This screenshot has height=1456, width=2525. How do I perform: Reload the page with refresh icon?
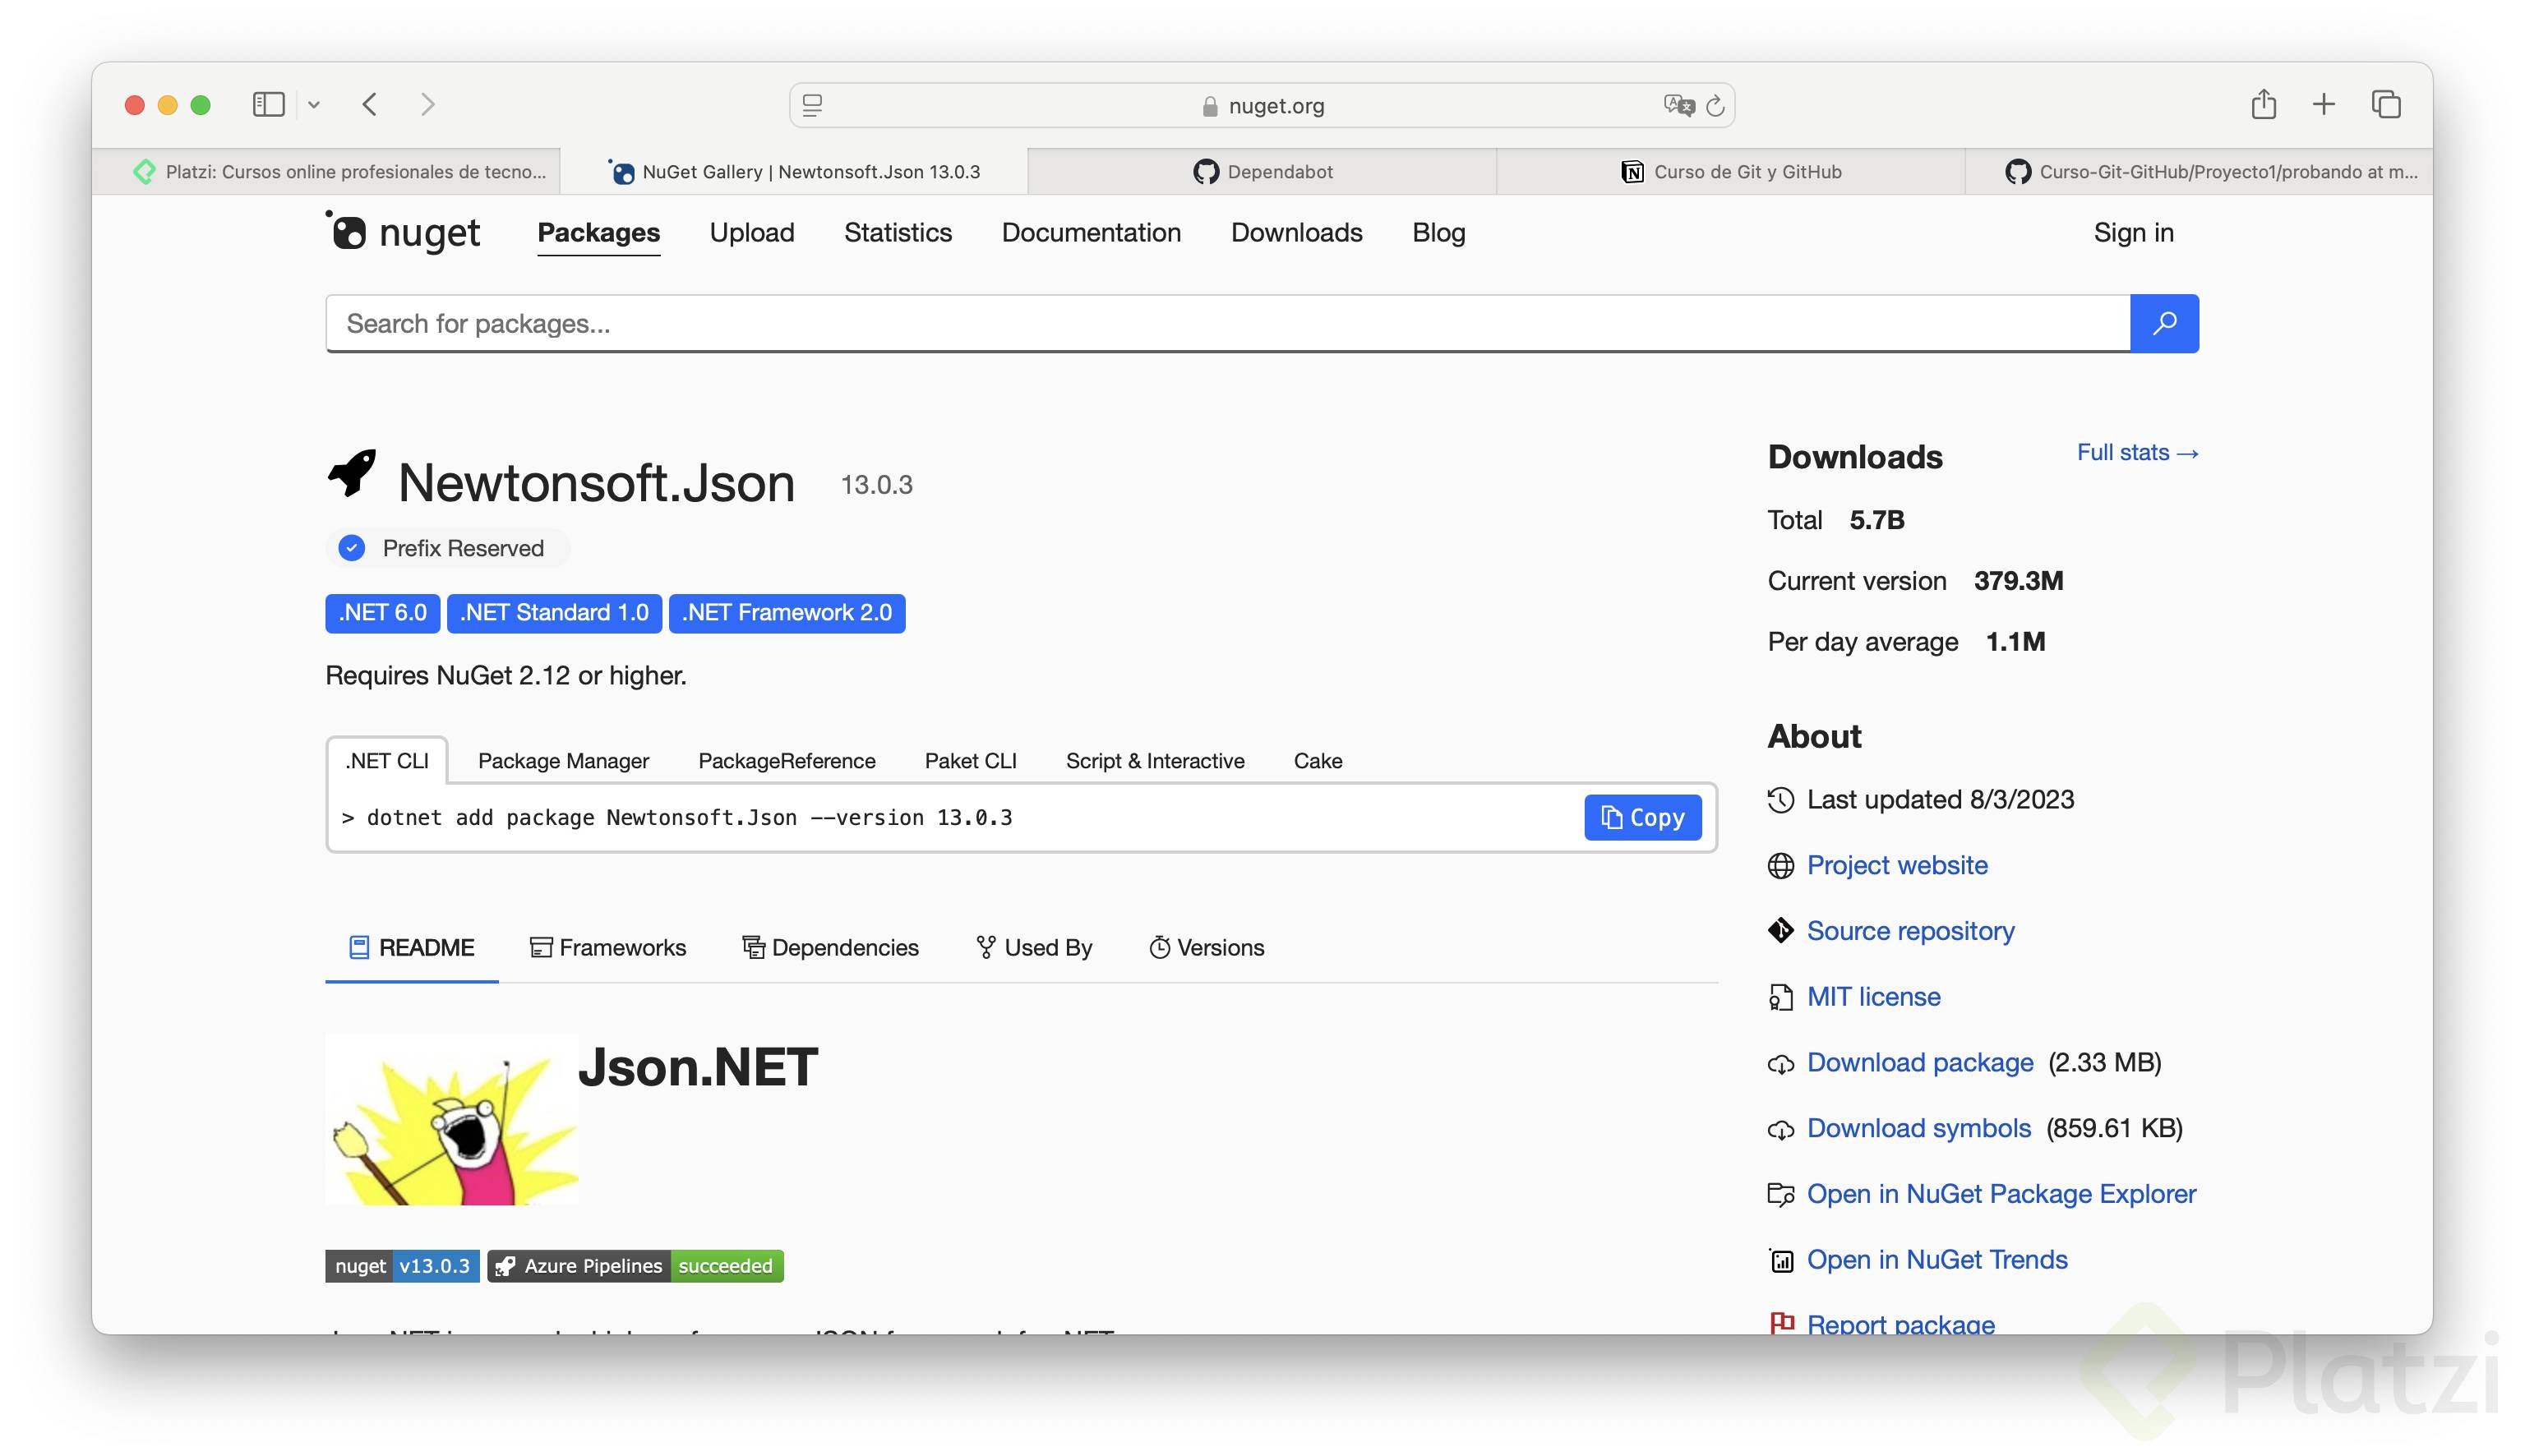pos(1715,105)
